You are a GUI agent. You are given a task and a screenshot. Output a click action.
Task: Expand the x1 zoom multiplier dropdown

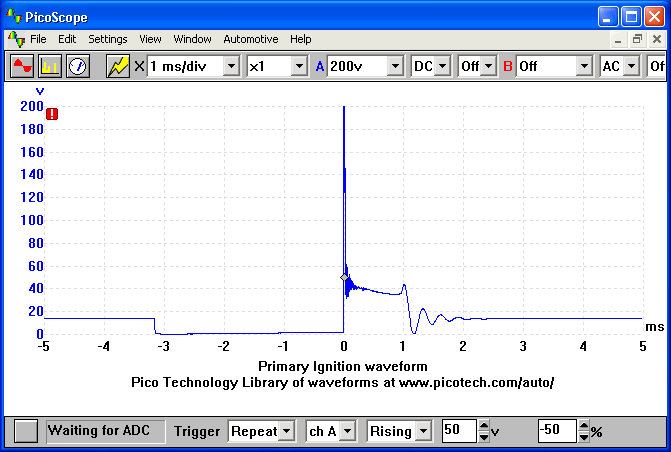[x=298, y=66]
